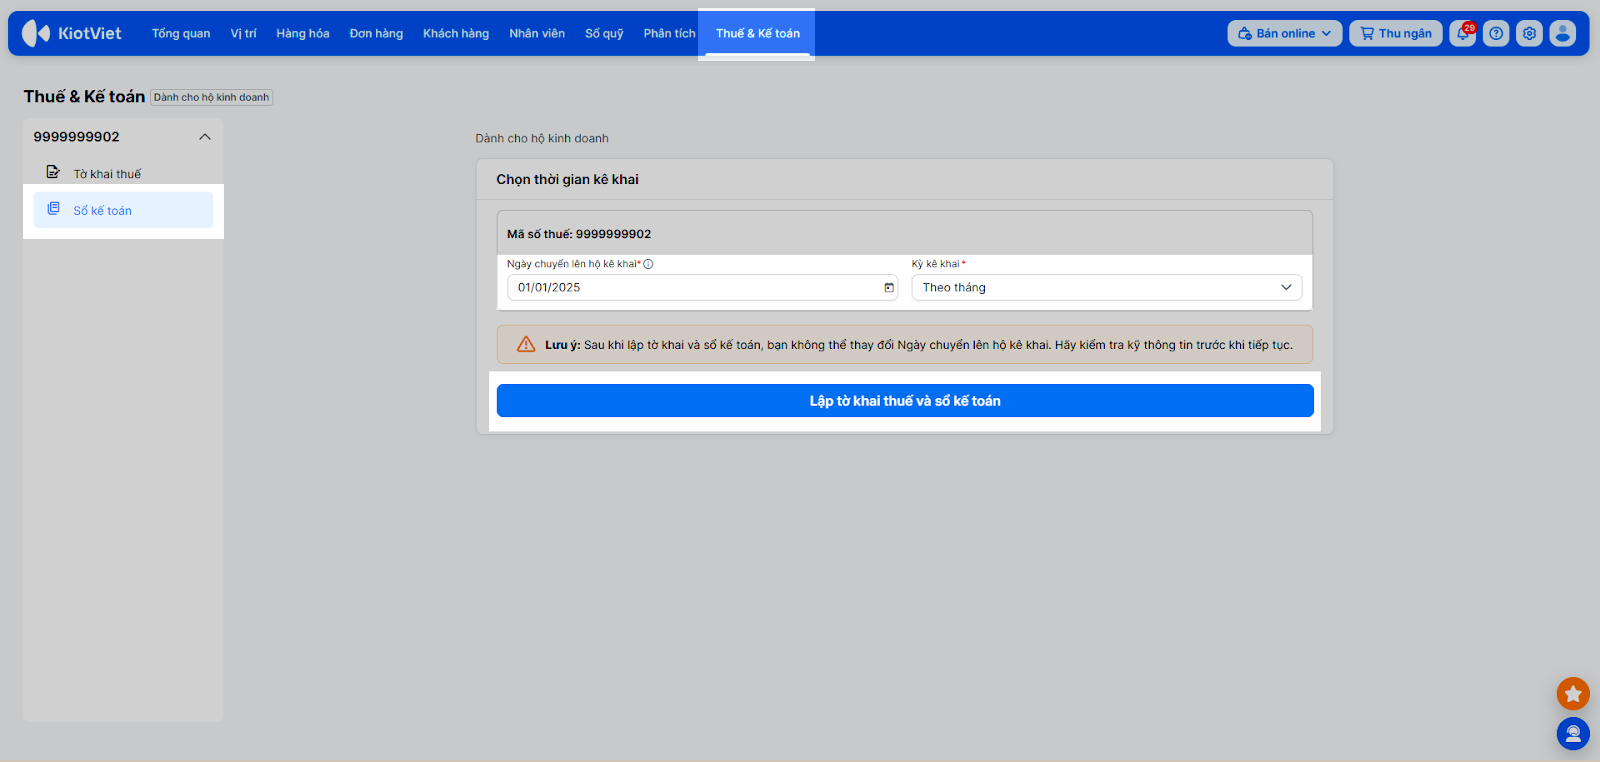Click the Chọn thời gian kê khai heading

tap(568, 180)
